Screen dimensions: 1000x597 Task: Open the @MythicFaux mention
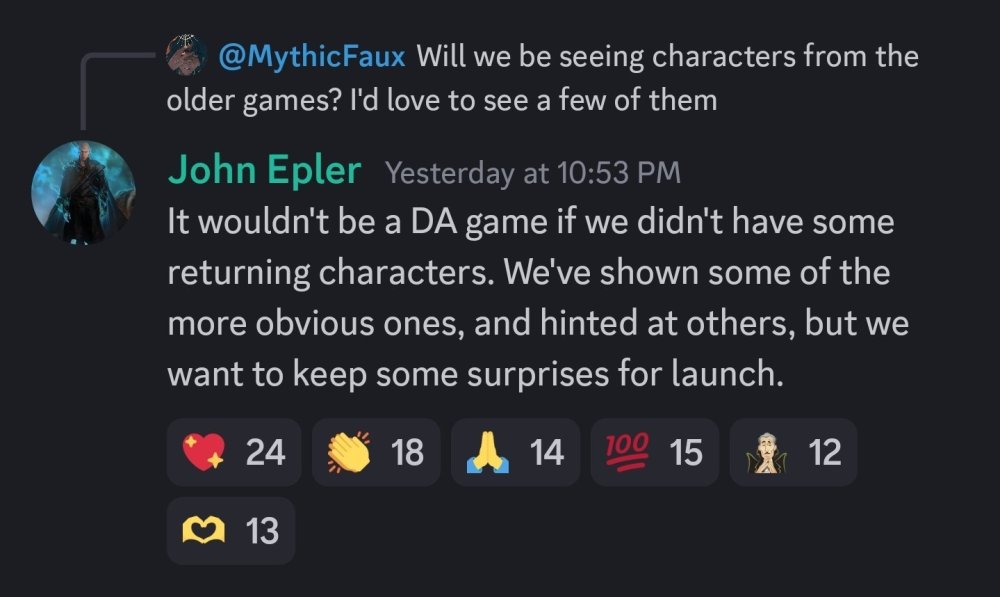(312, 55)
